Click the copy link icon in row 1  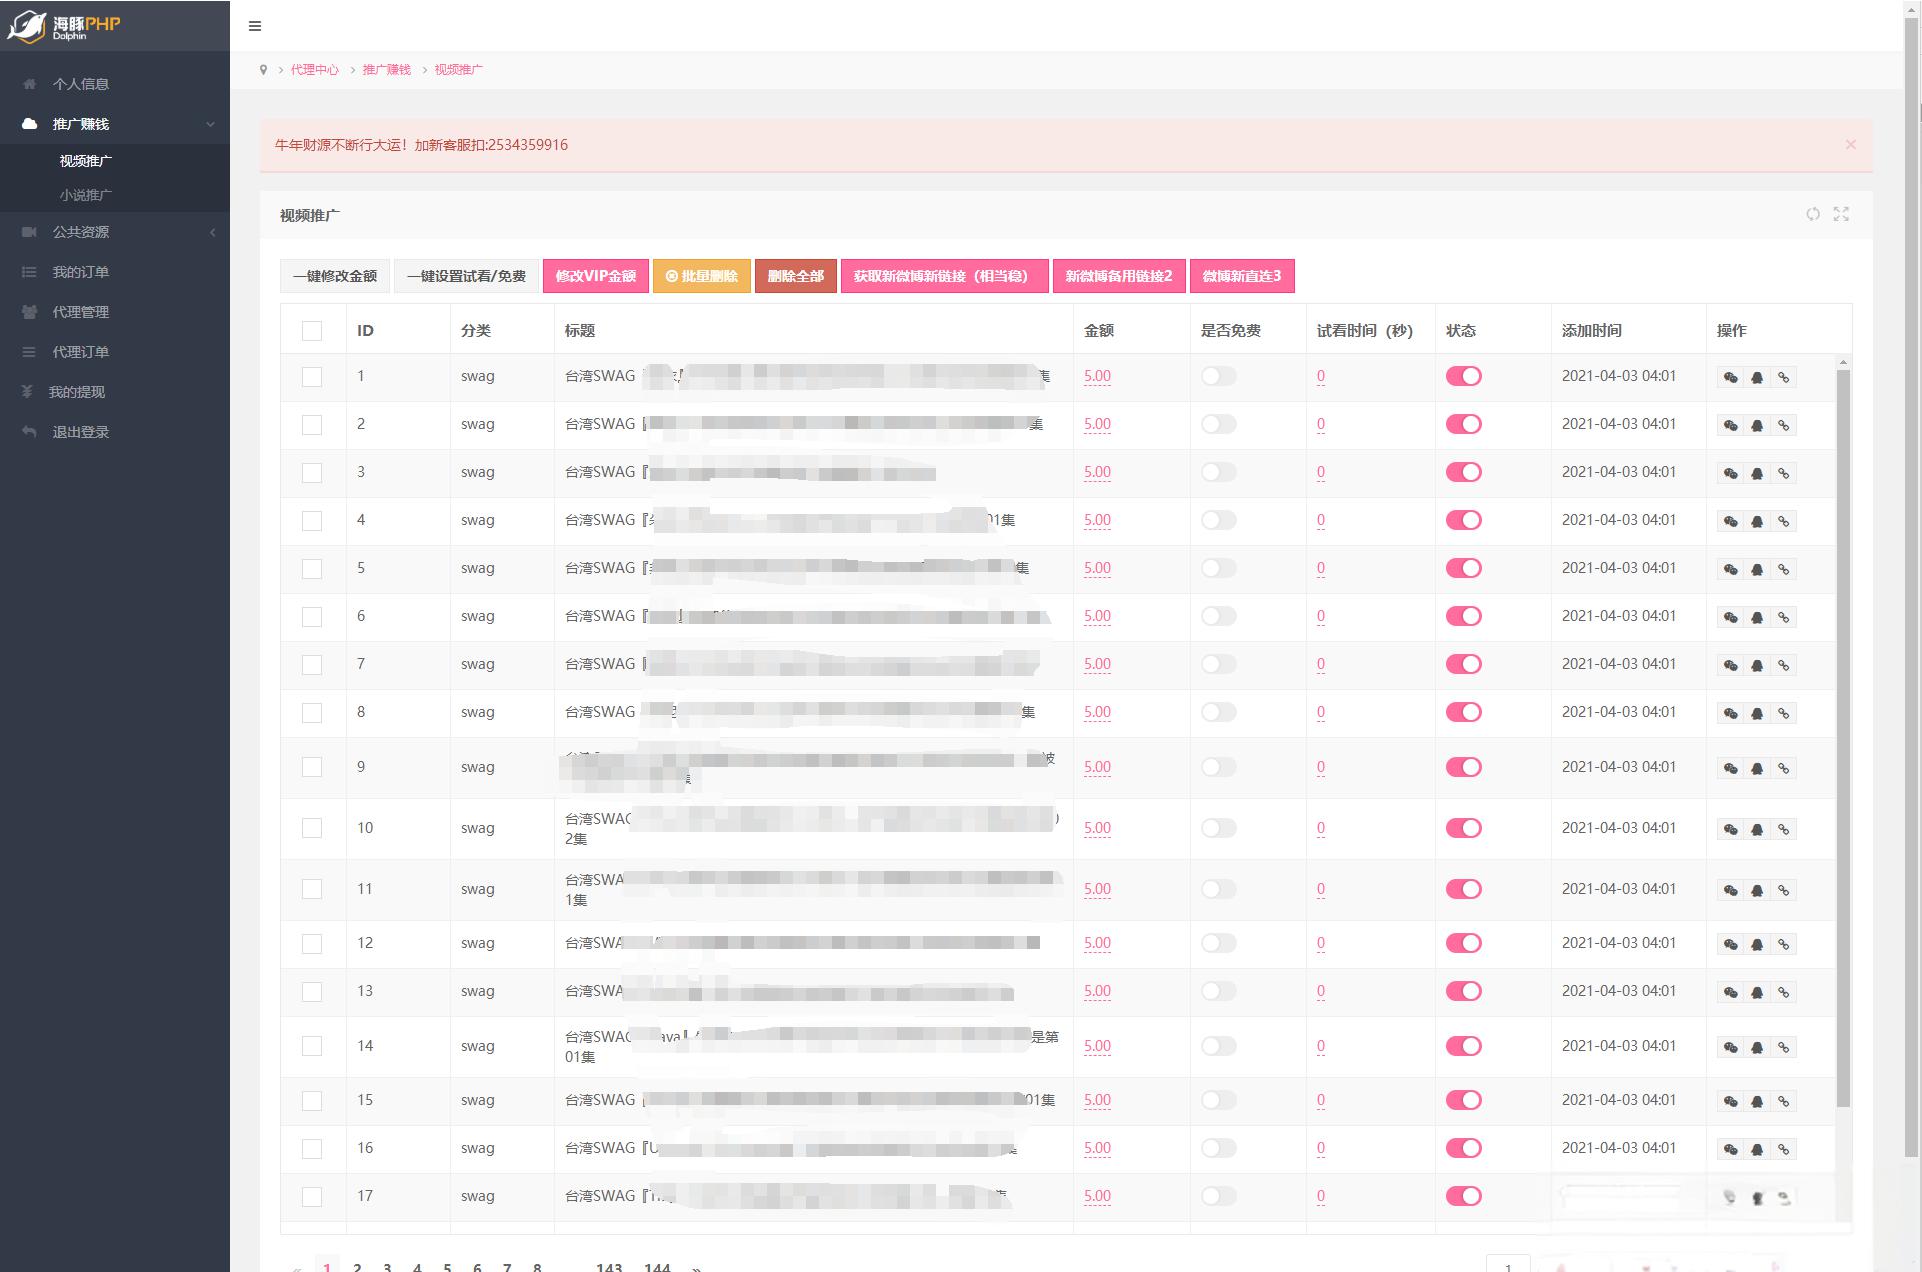[x=1783, y=377]
